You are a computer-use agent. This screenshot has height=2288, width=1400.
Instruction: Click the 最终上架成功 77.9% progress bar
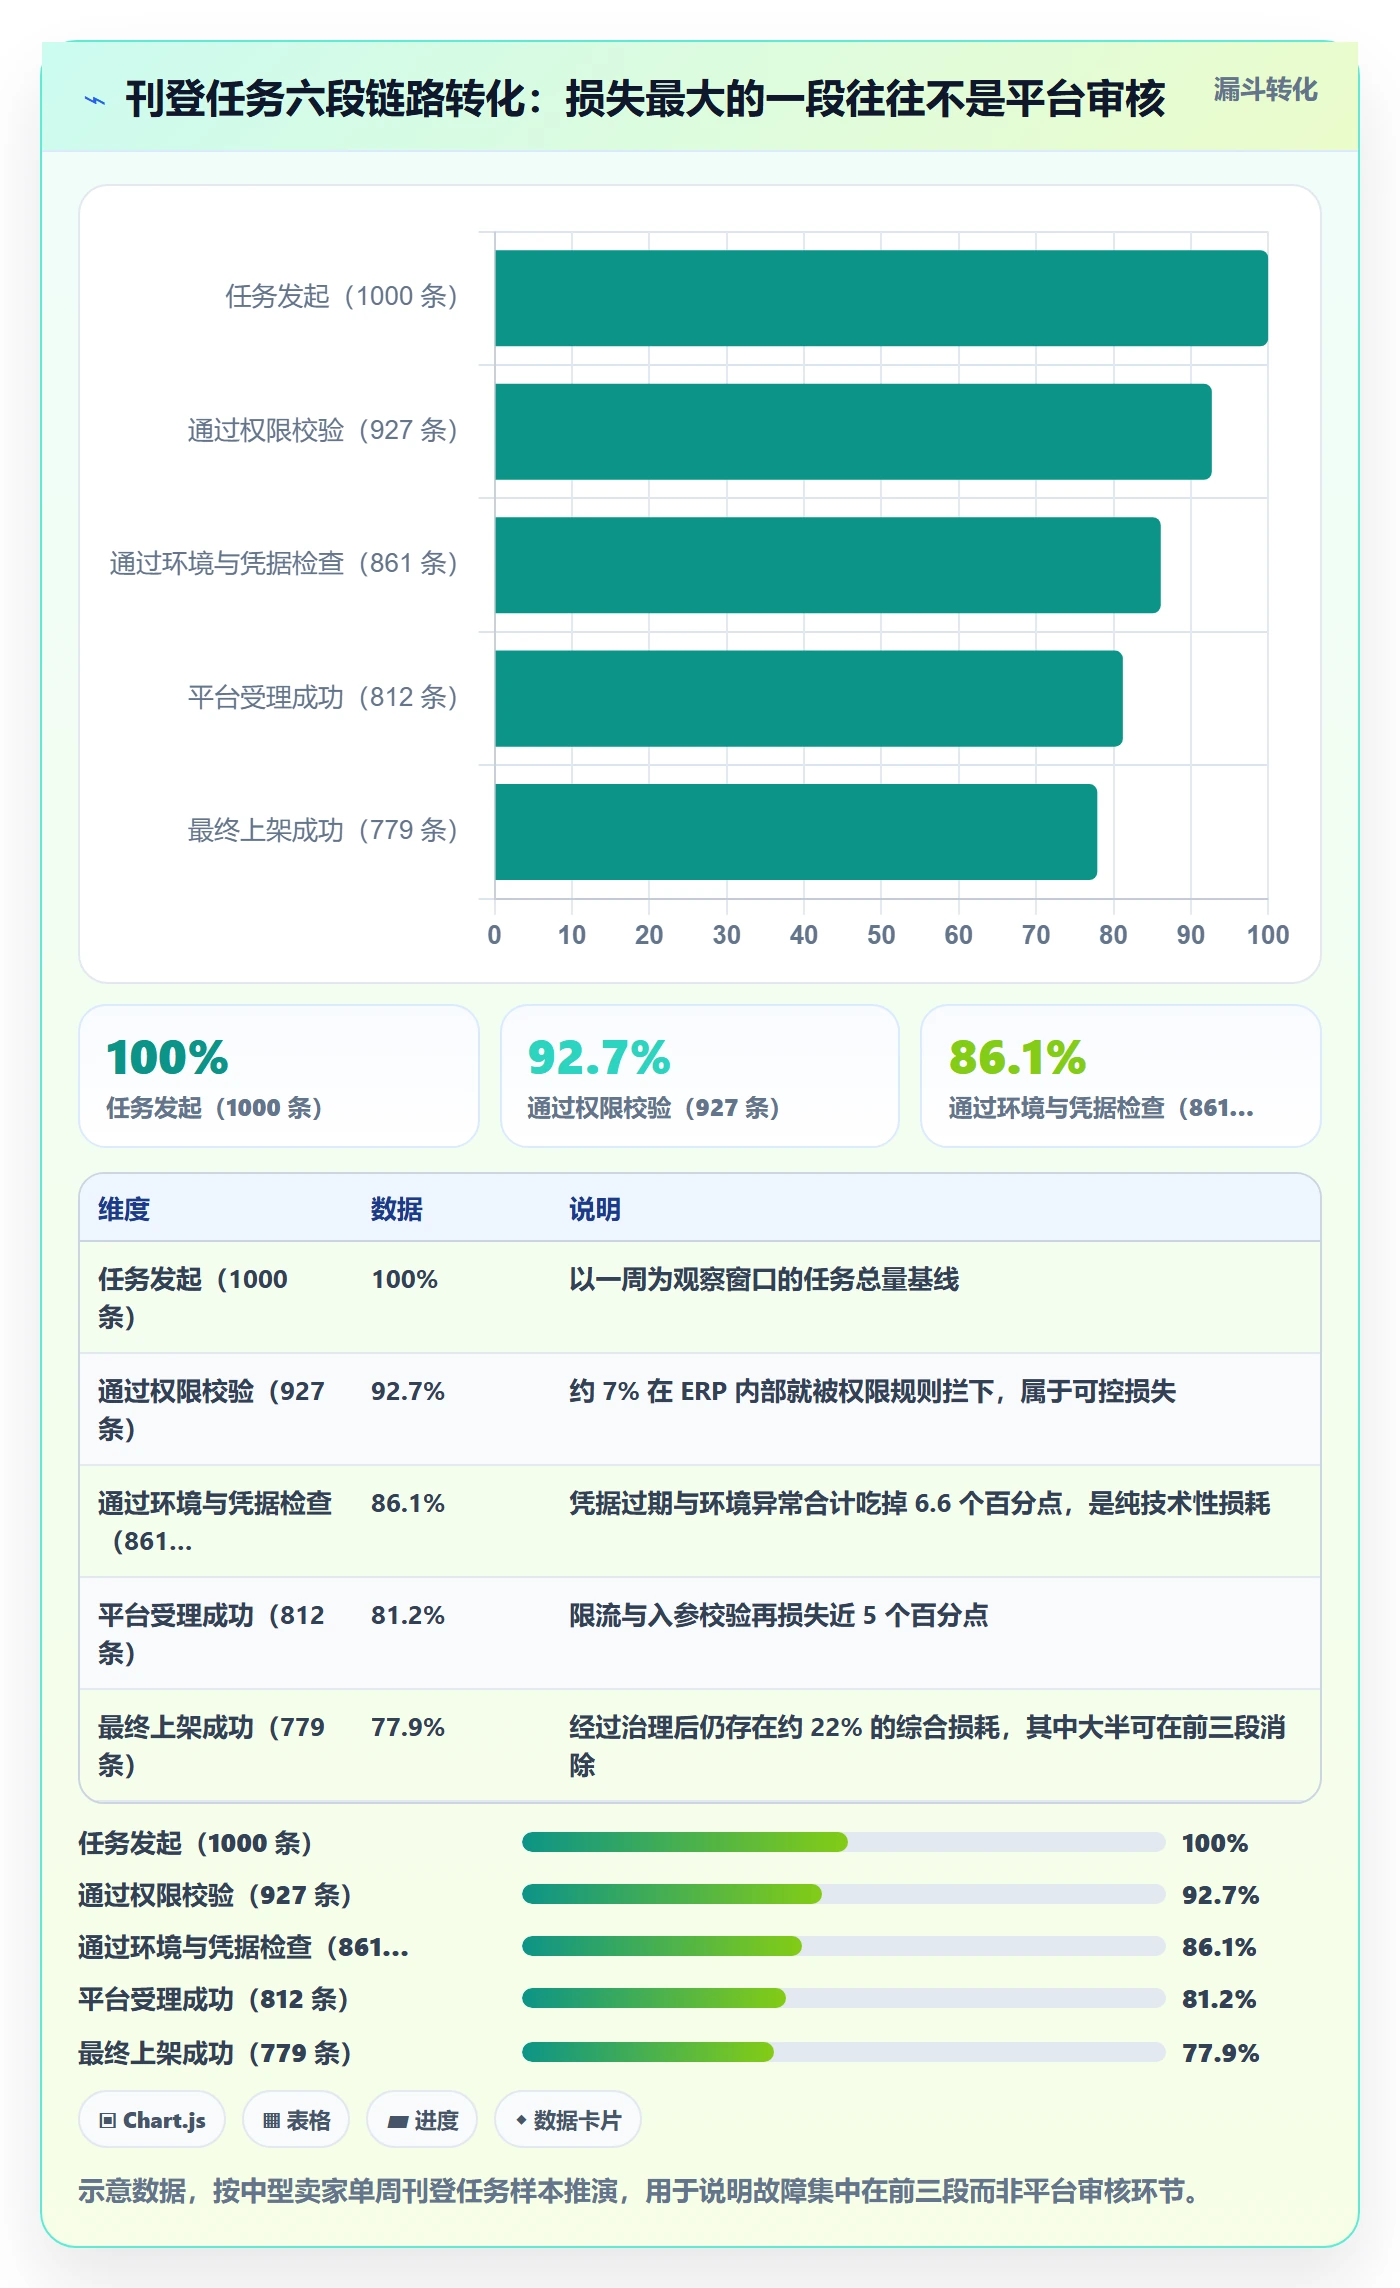coord(843,2052)
